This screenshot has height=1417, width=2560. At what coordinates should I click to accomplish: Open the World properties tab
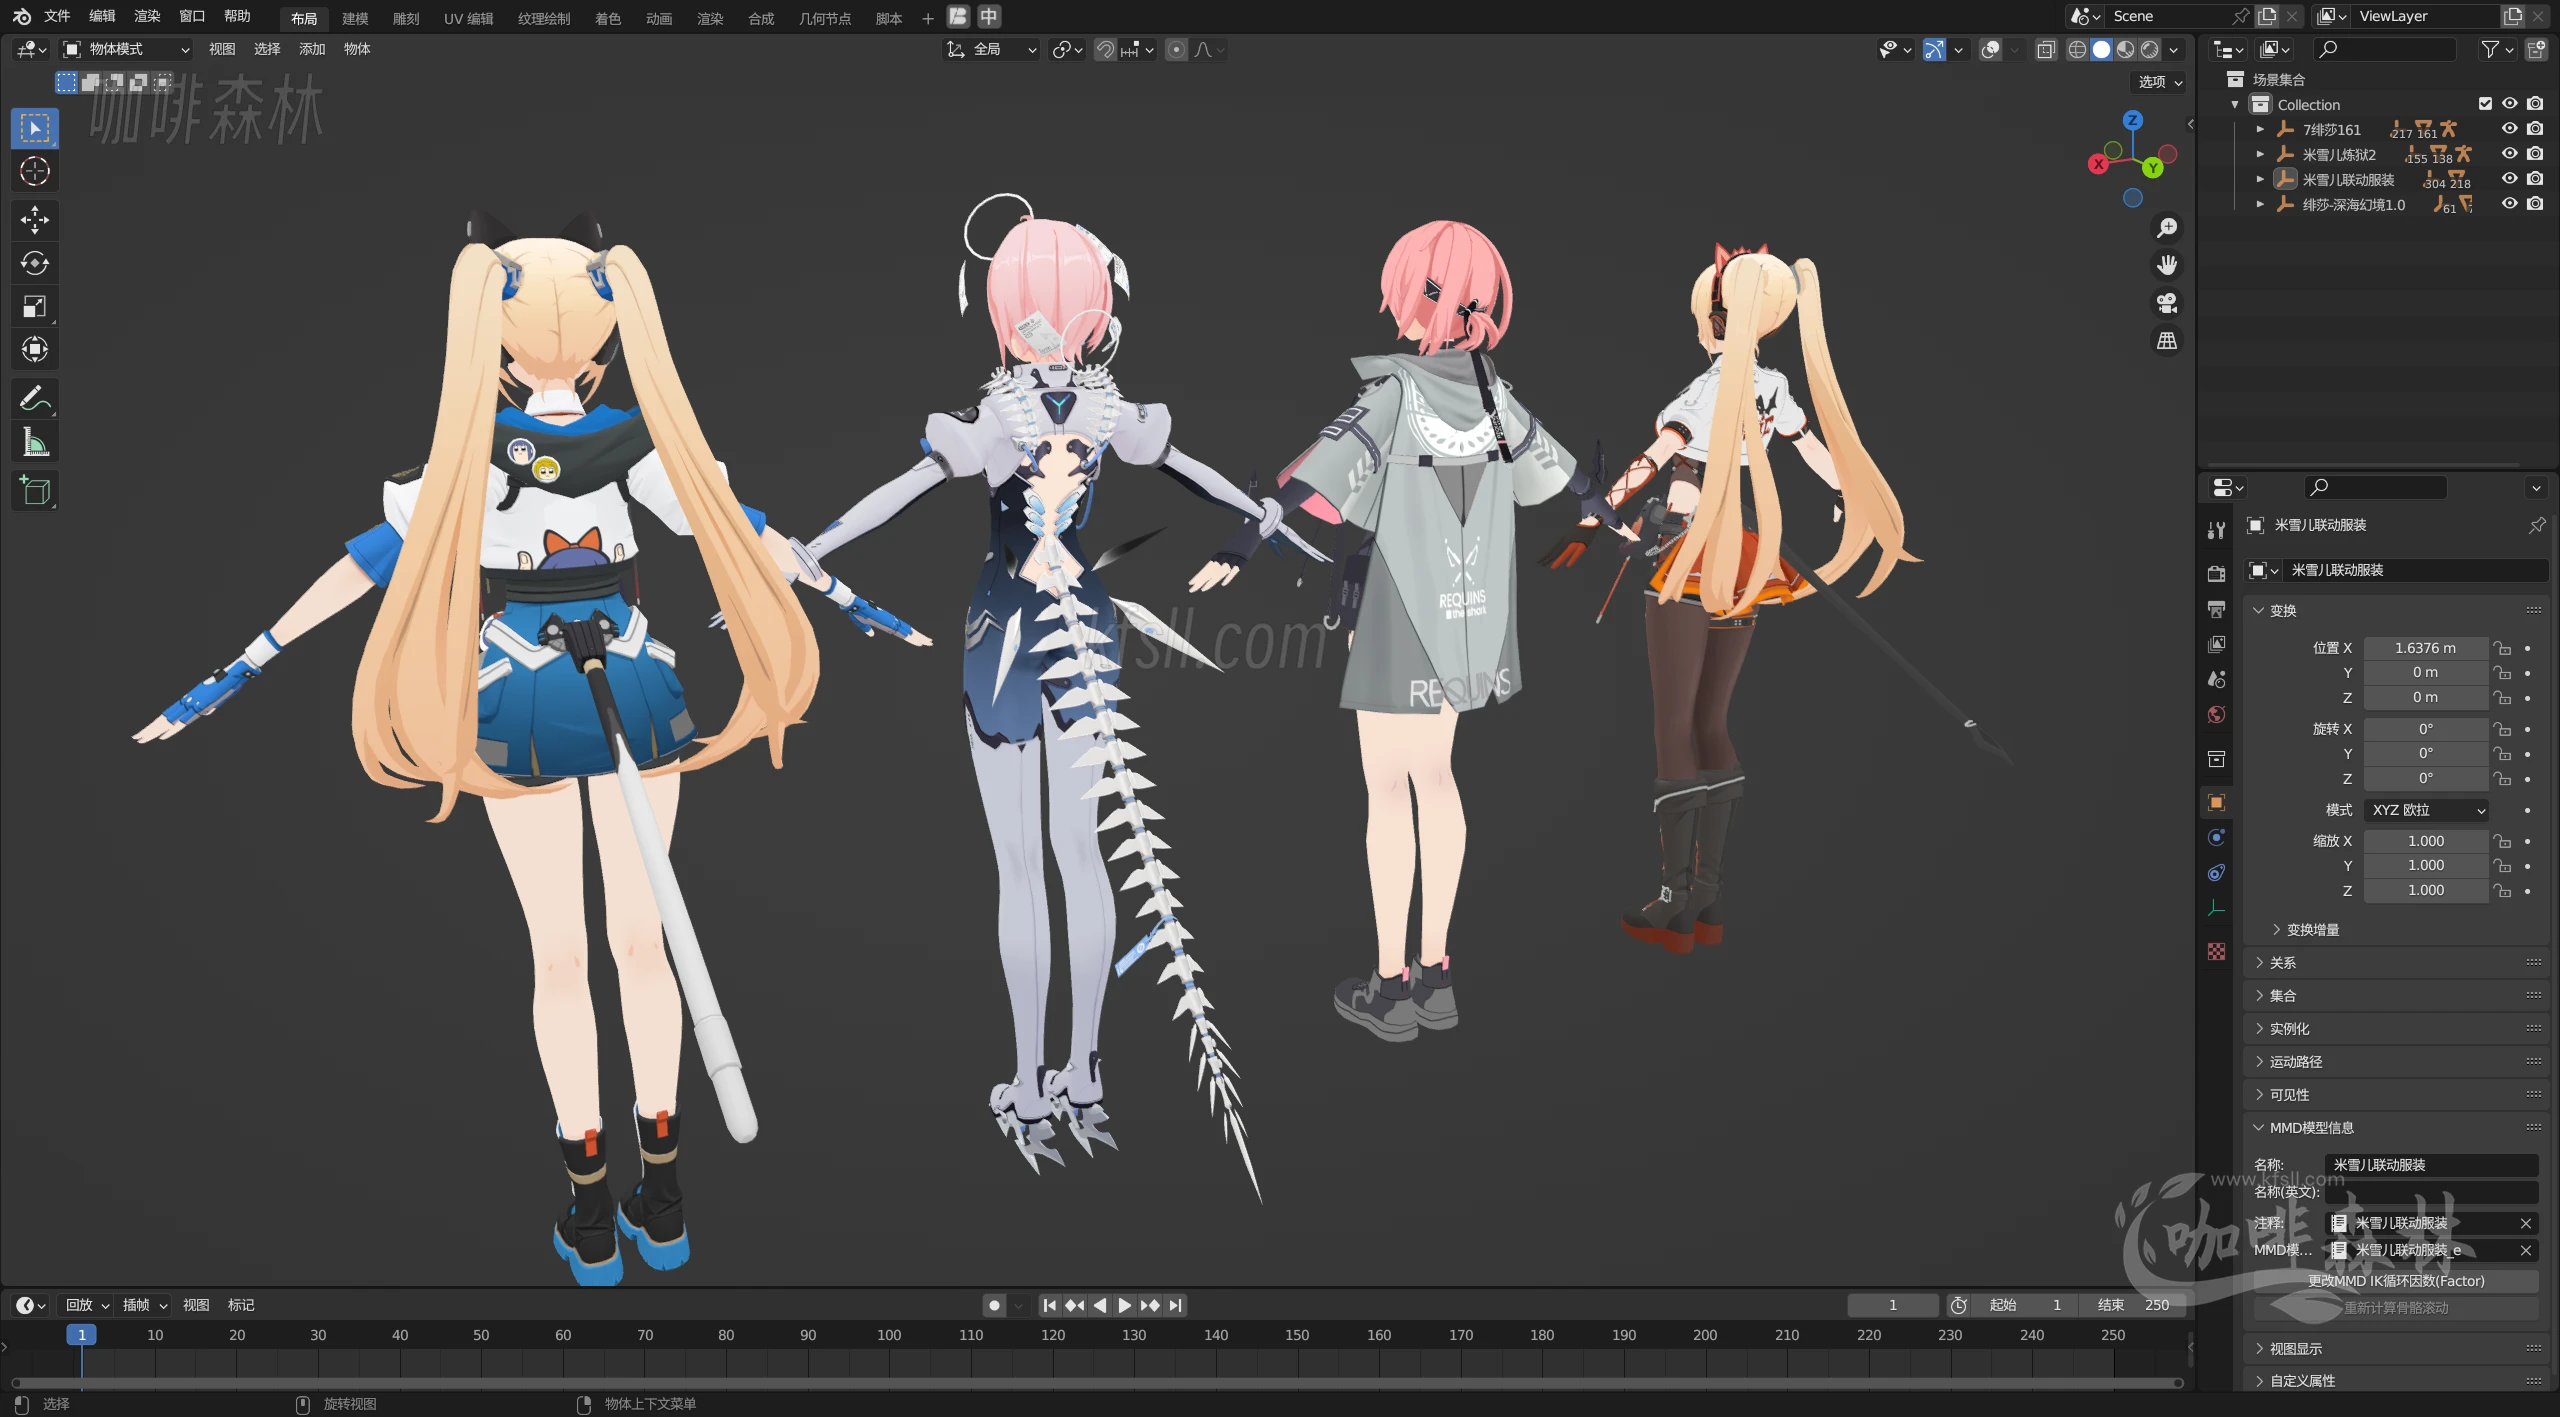[2216, 714]
